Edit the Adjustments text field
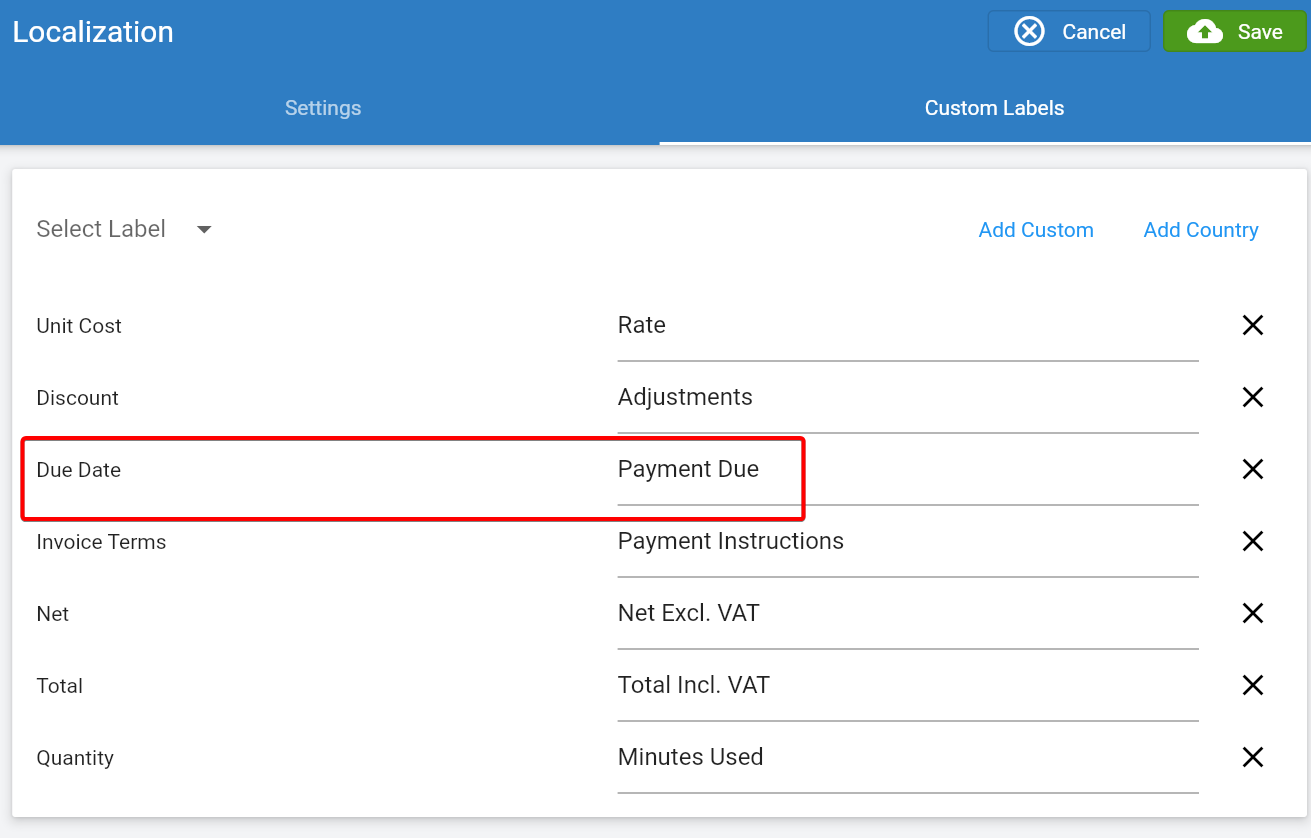The width and height of the screenshot is (1311, 838). click(x=908, y=398)
